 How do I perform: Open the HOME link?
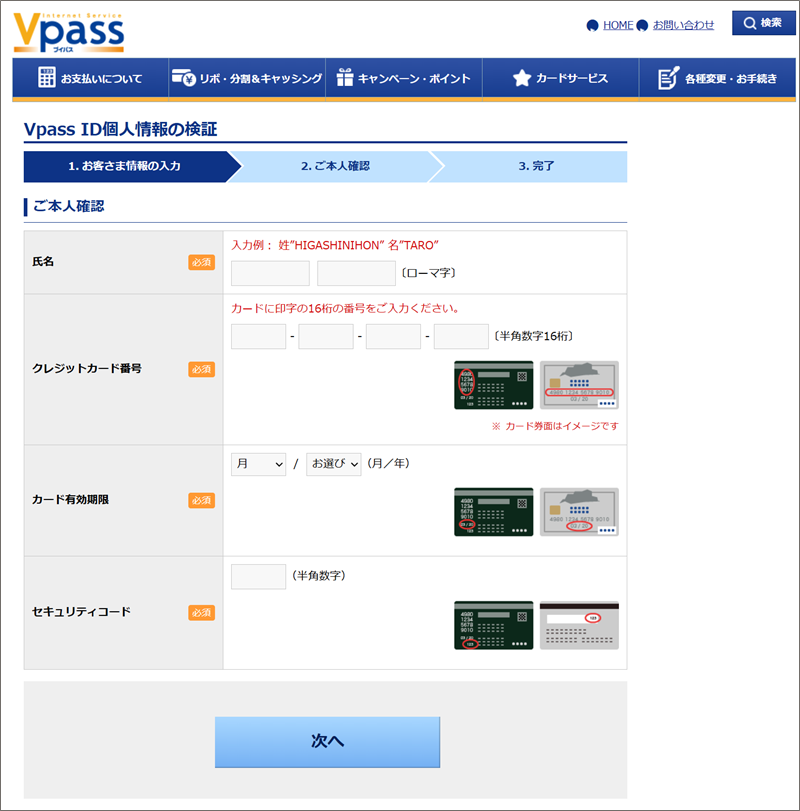tap(618, 25)
